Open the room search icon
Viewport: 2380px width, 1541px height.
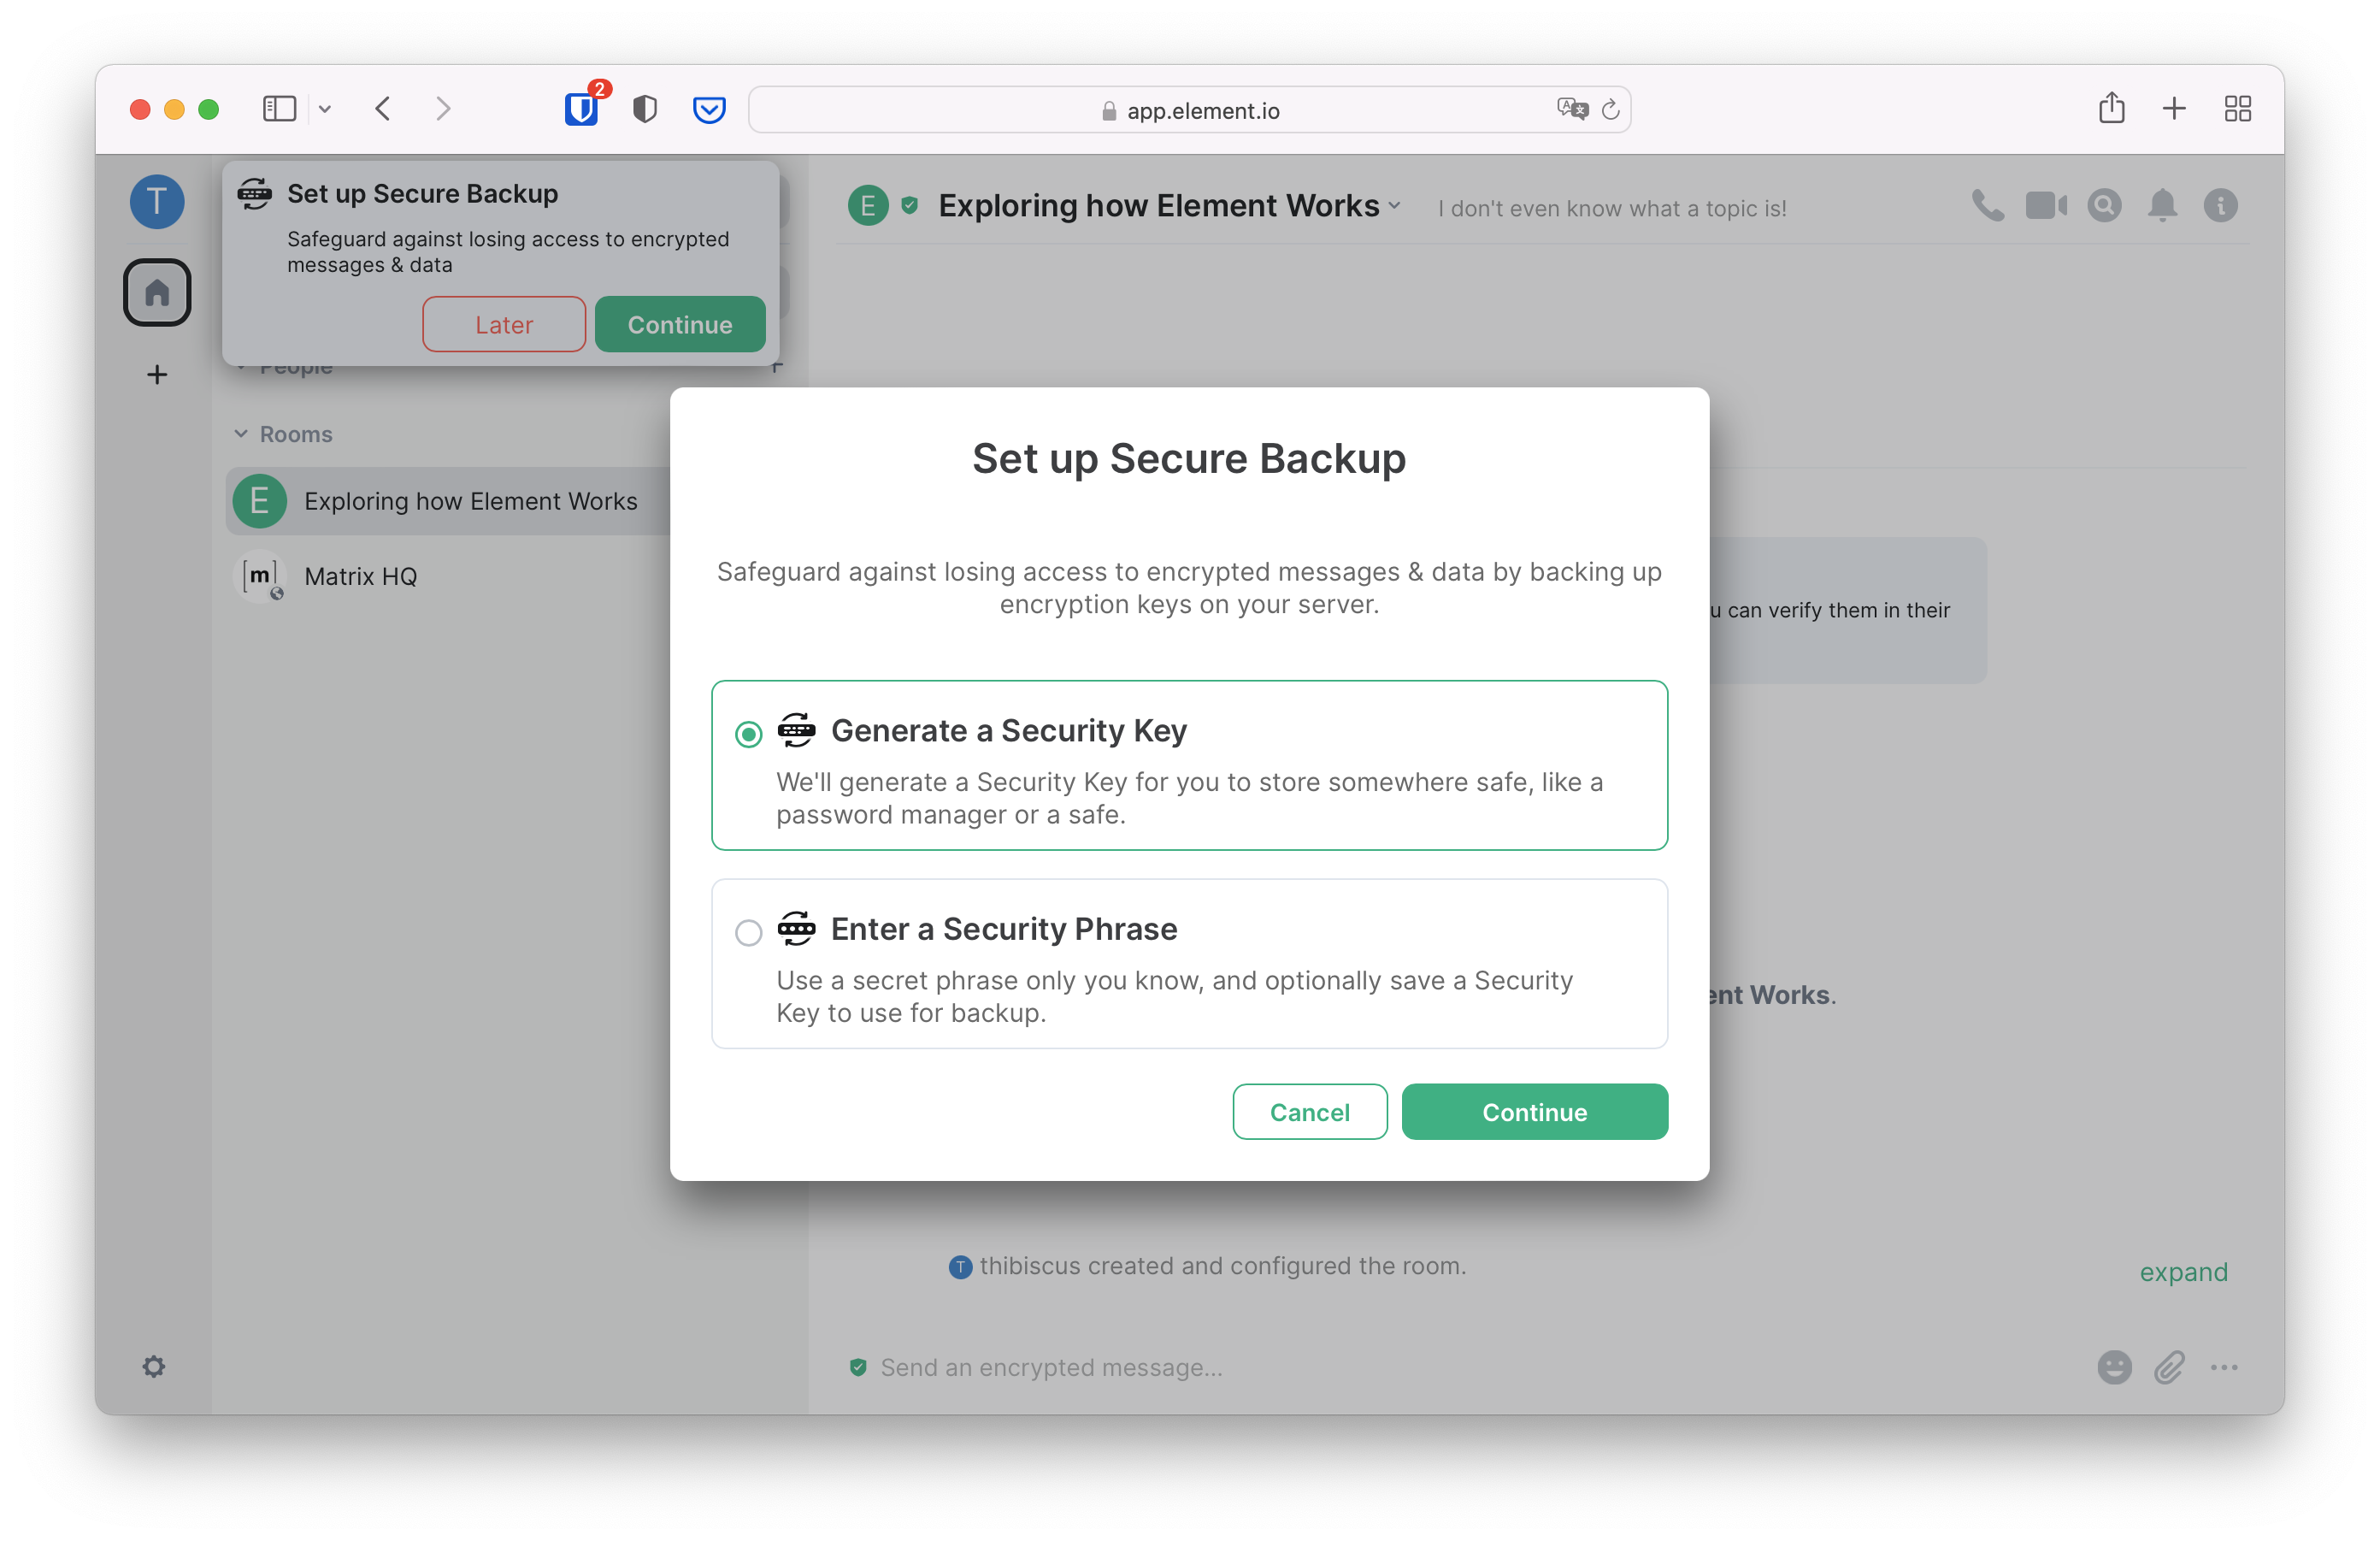click(2104, 206)
